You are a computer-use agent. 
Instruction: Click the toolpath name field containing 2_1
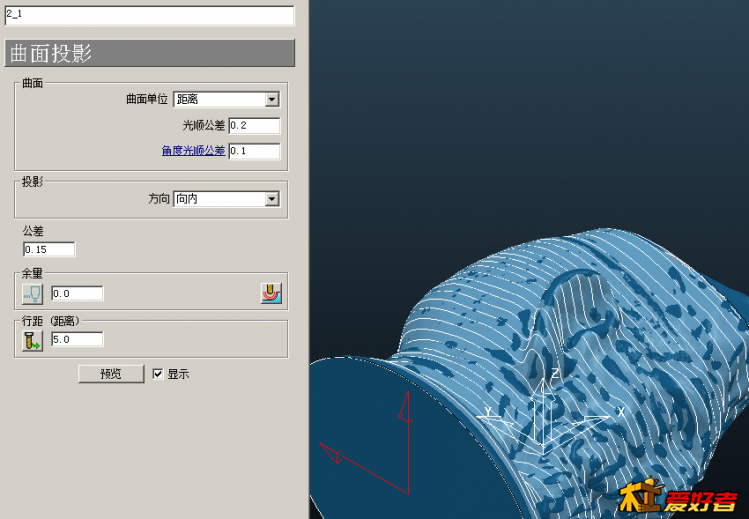[x=149, y=15]
